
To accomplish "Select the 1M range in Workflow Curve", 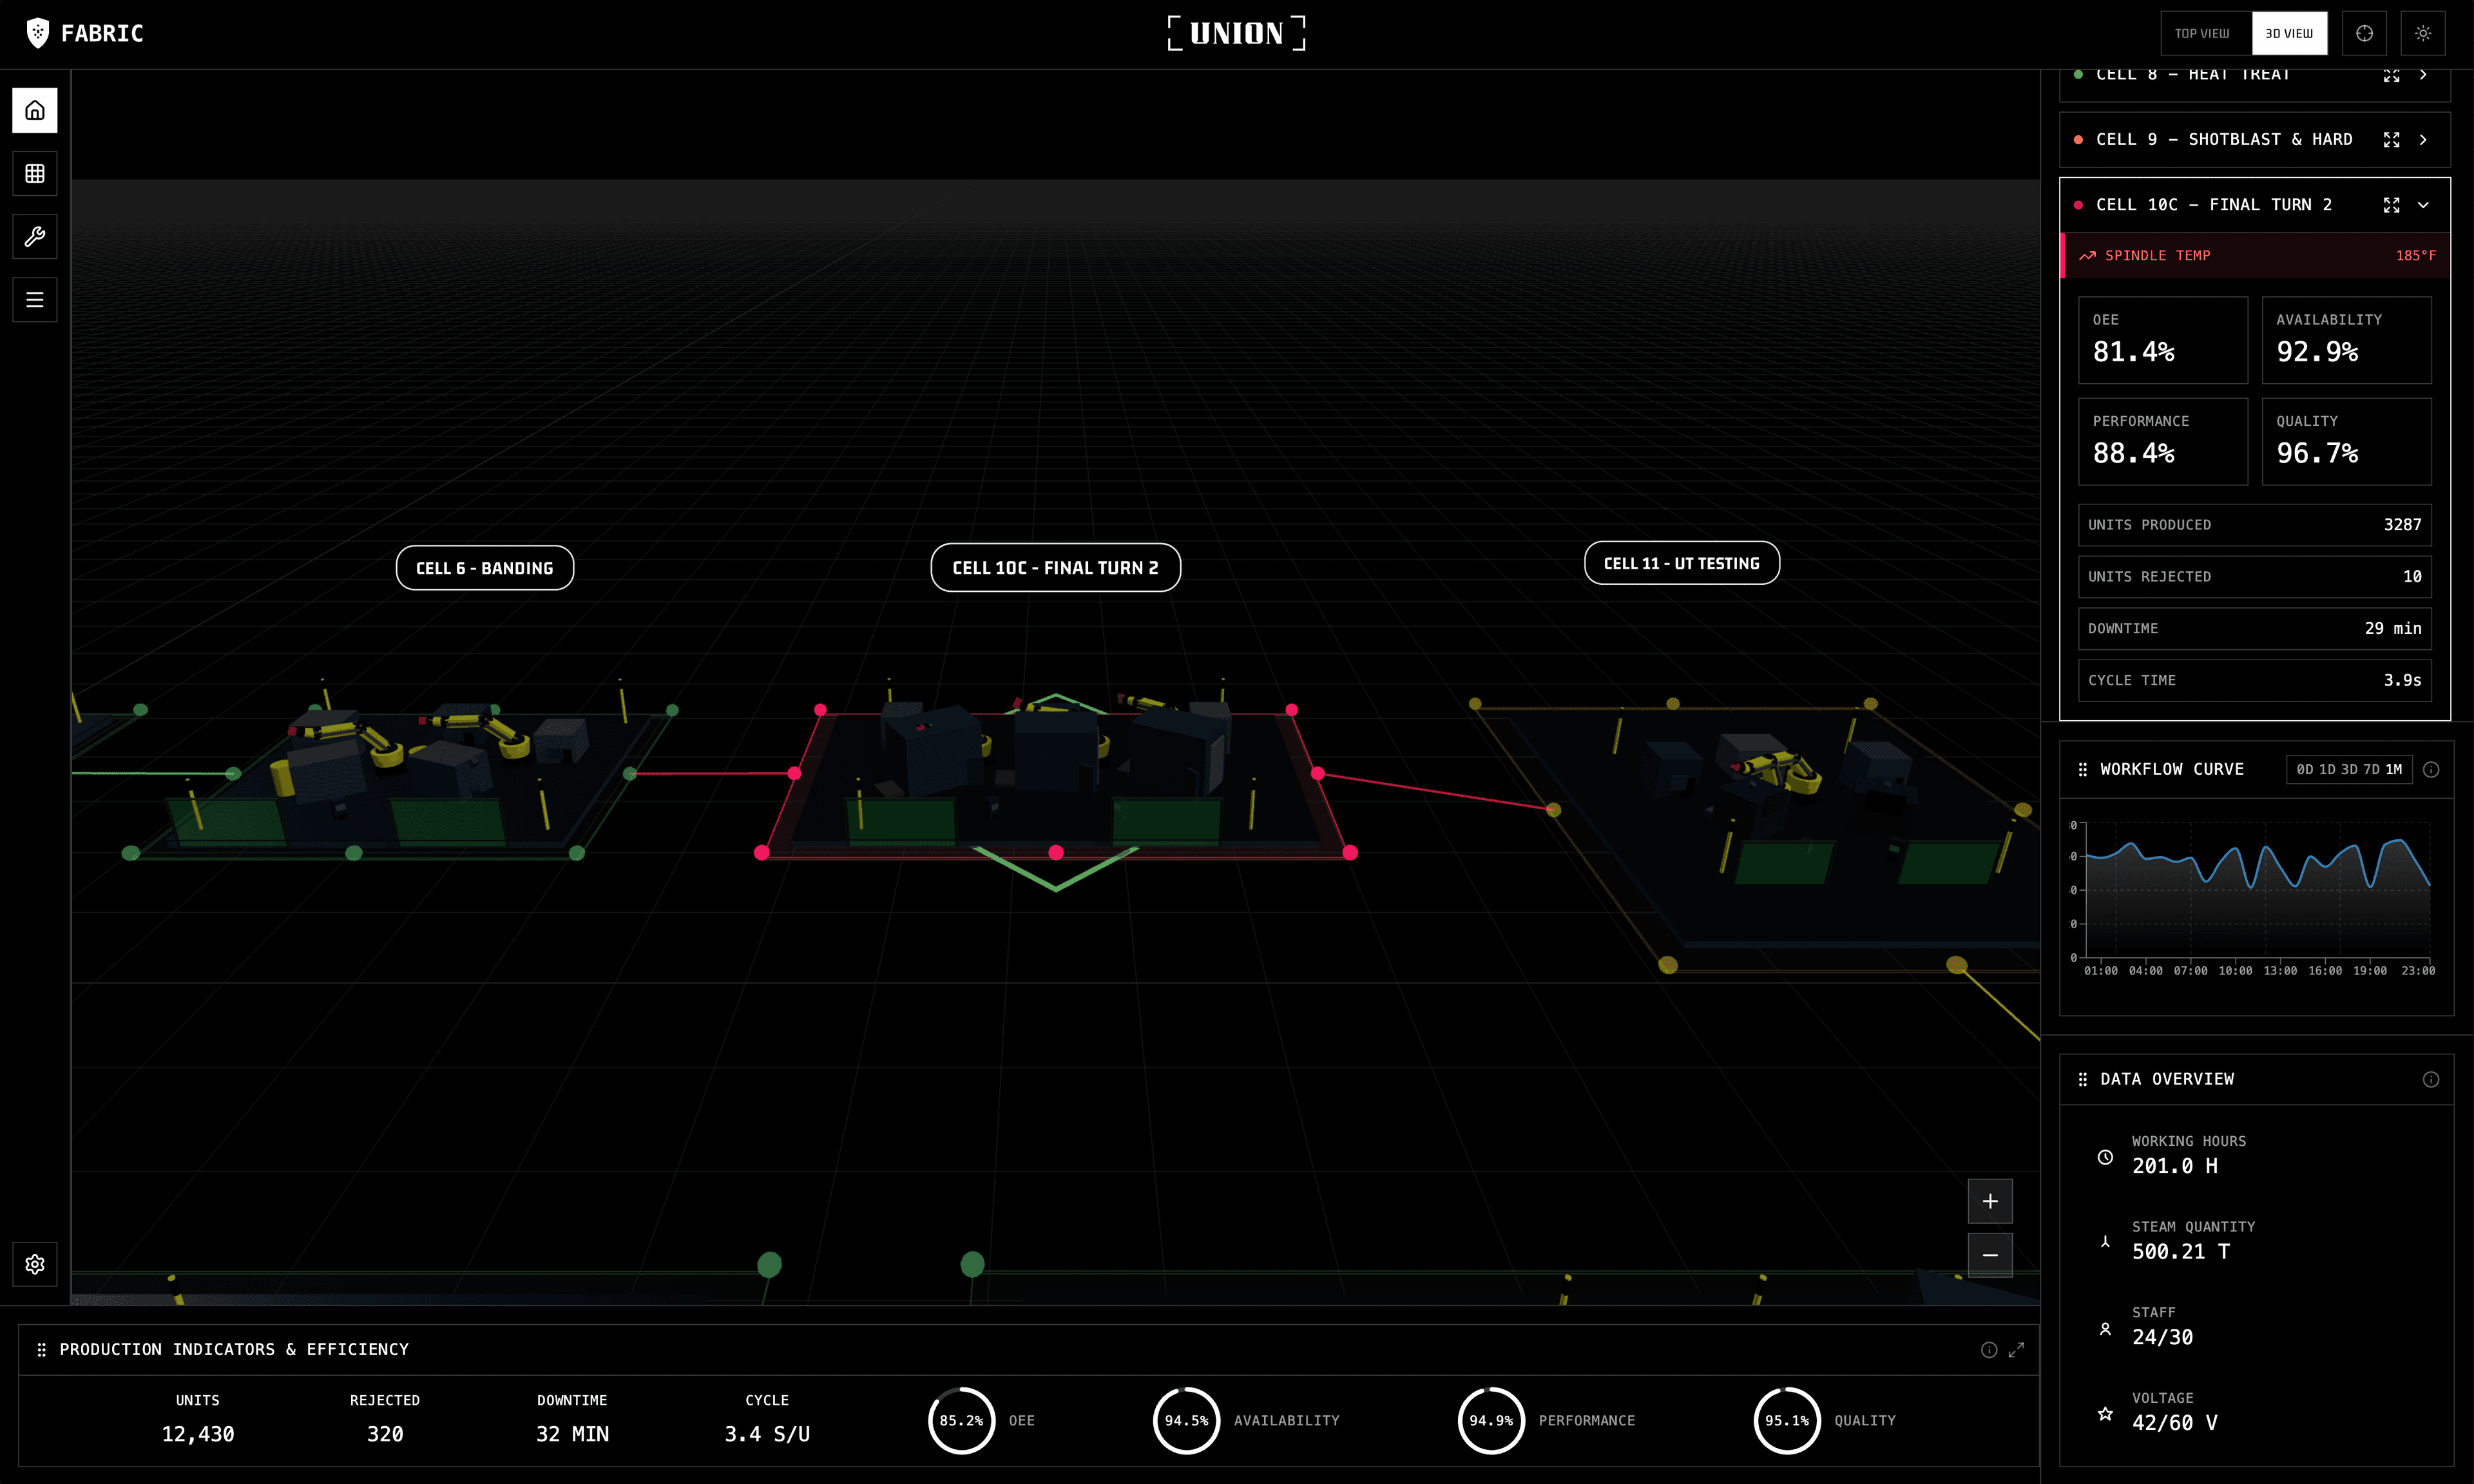I will pos(2395,769).
